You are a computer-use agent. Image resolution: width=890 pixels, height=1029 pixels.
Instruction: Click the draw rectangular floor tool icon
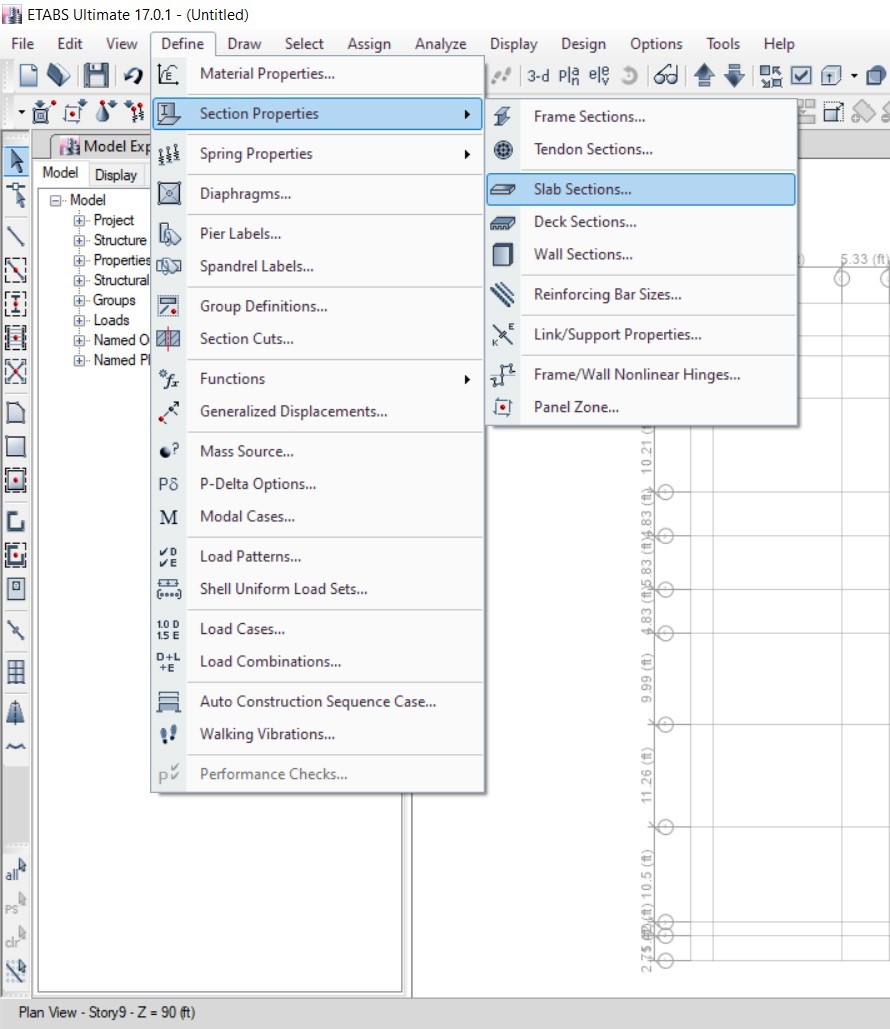(16, 446)
